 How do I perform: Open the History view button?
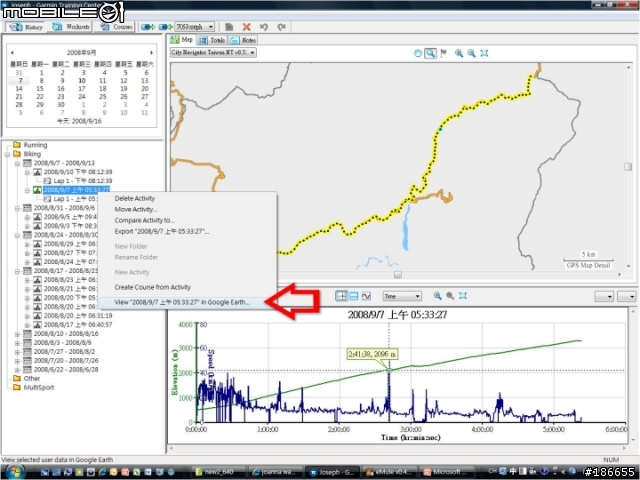tap(26, 27)
